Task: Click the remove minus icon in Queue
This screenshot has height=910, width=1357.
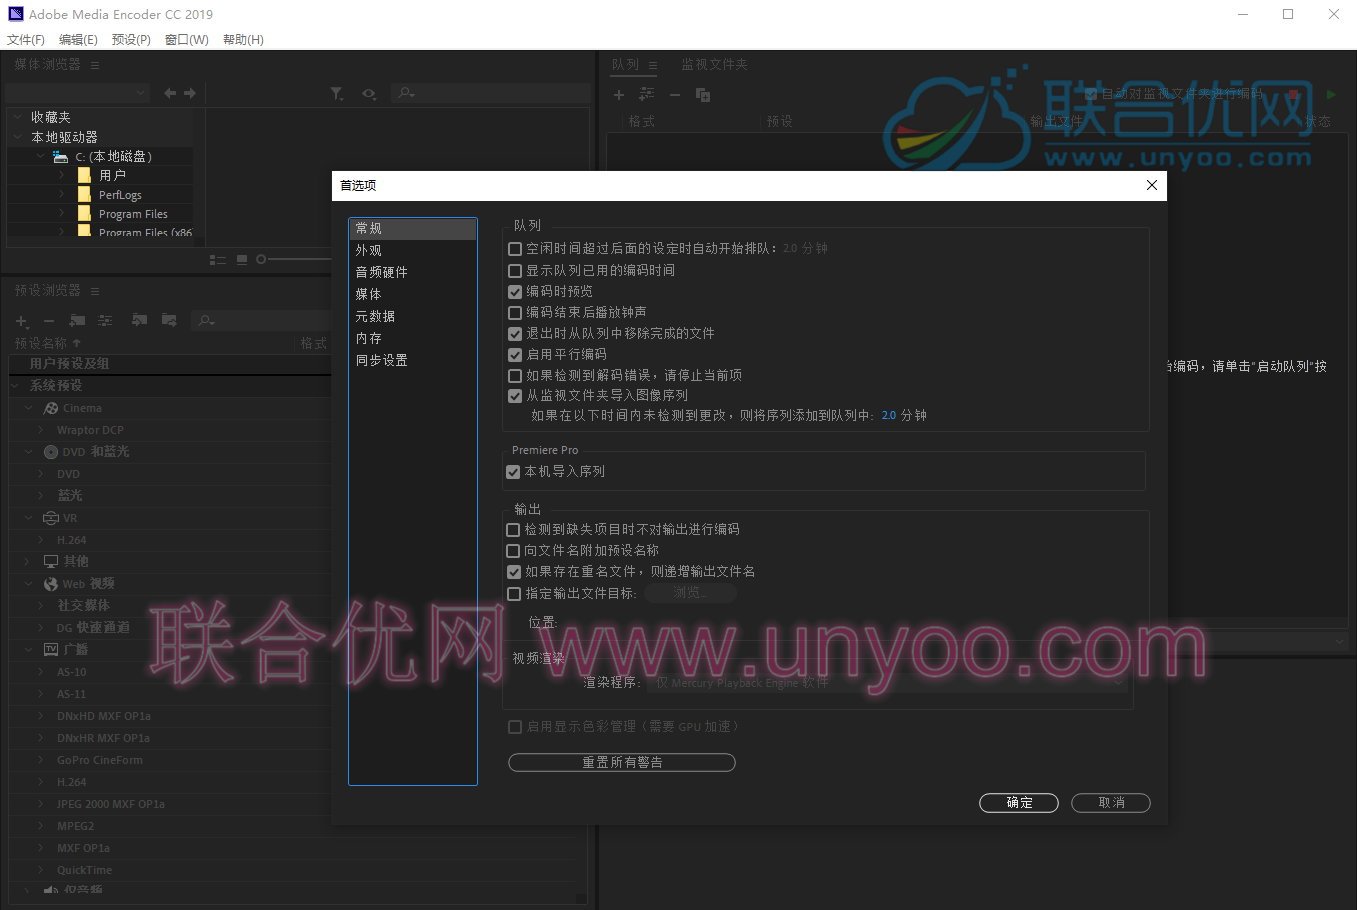Action: (x=675, y=95)
